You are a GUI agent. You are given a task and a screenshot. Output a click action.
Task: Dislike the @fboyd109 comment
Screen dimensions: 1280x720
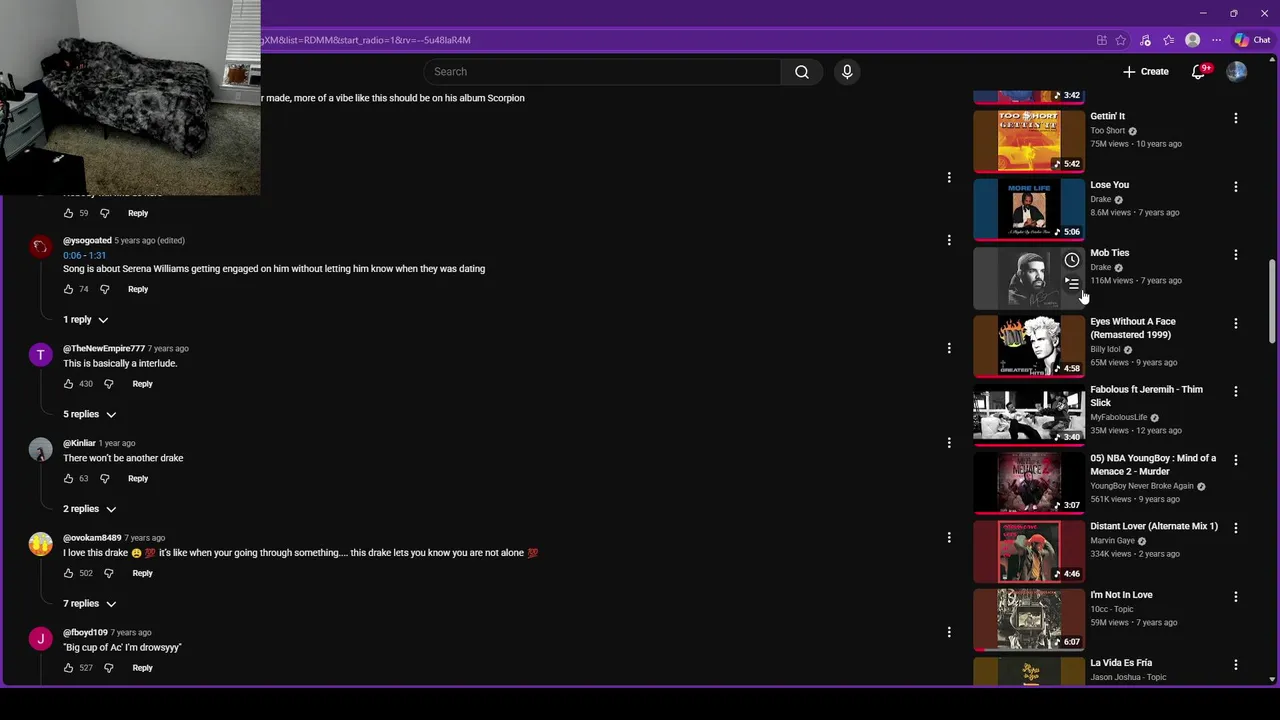pyautogui.click(x=108, y=668)
